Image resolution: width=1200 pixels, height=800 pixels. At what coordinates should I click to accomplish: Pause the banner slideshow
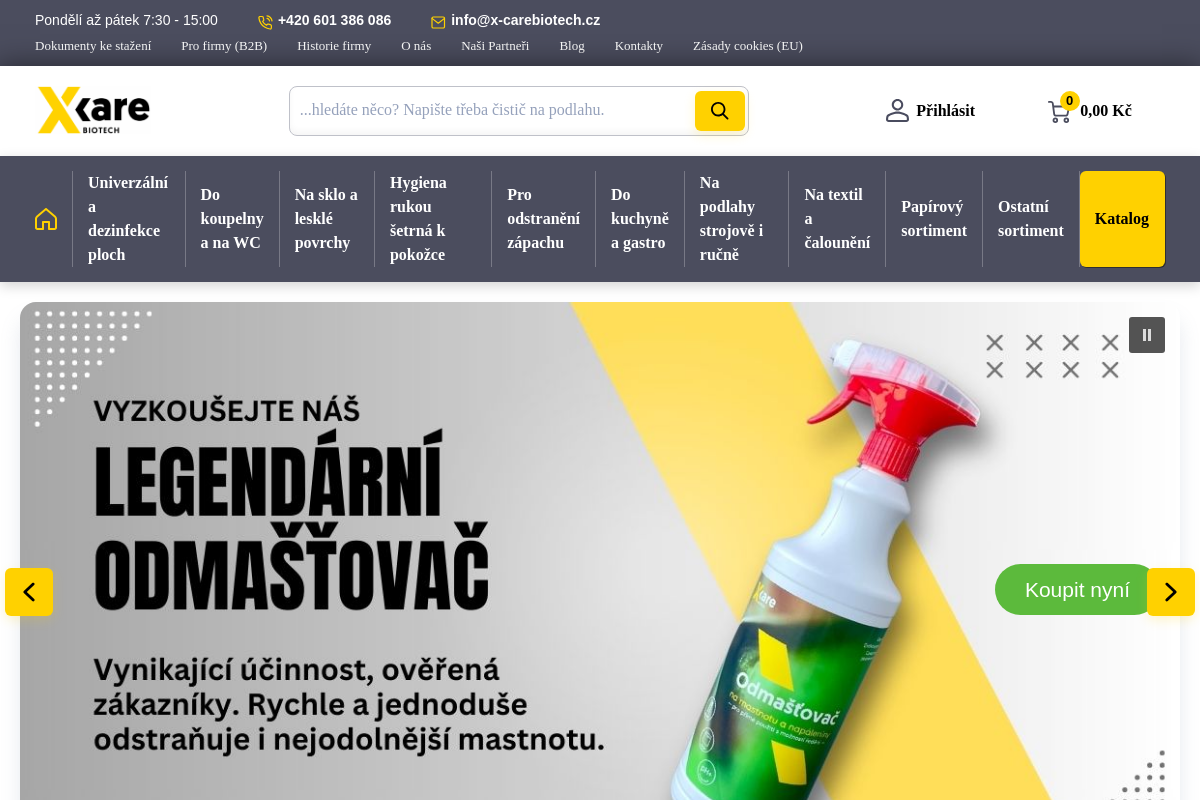(x=1147, y=335)
